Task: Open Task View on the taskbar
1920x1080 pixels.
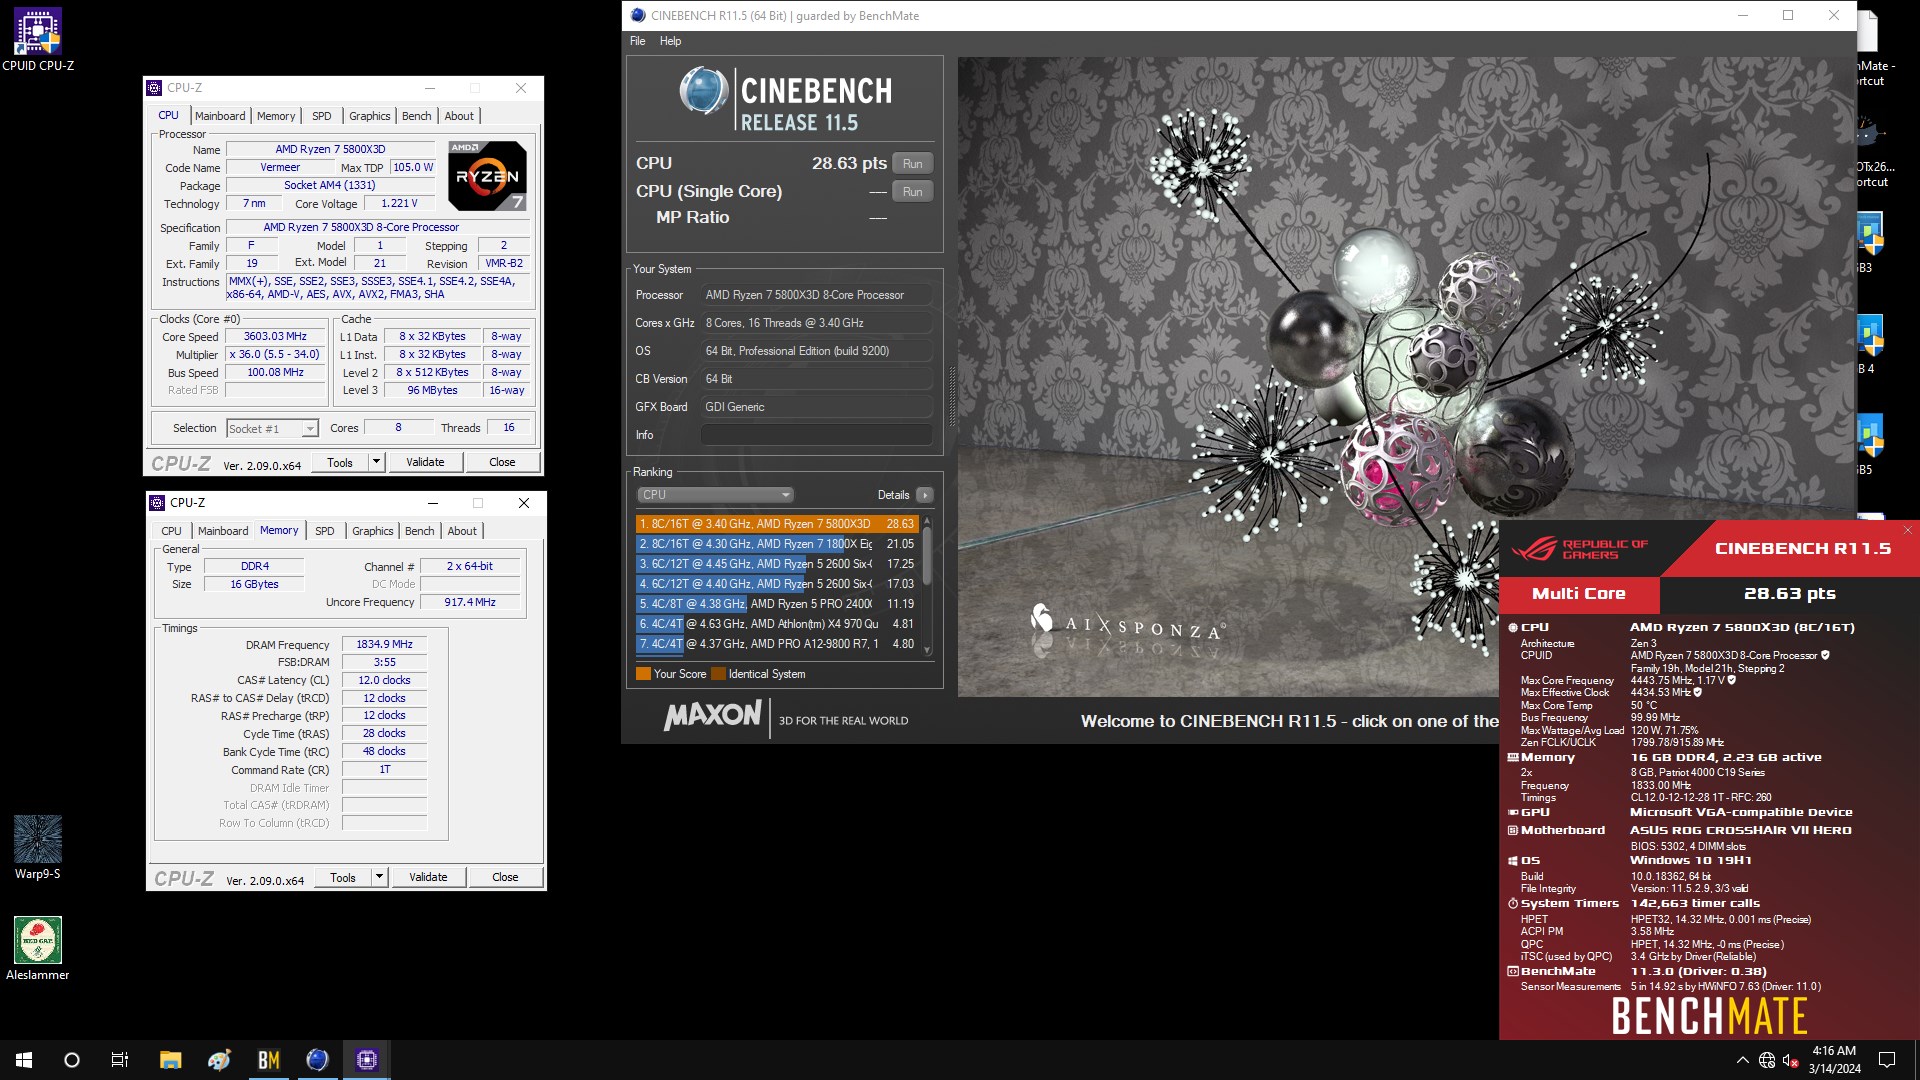Action: (x=120, y=1060)
